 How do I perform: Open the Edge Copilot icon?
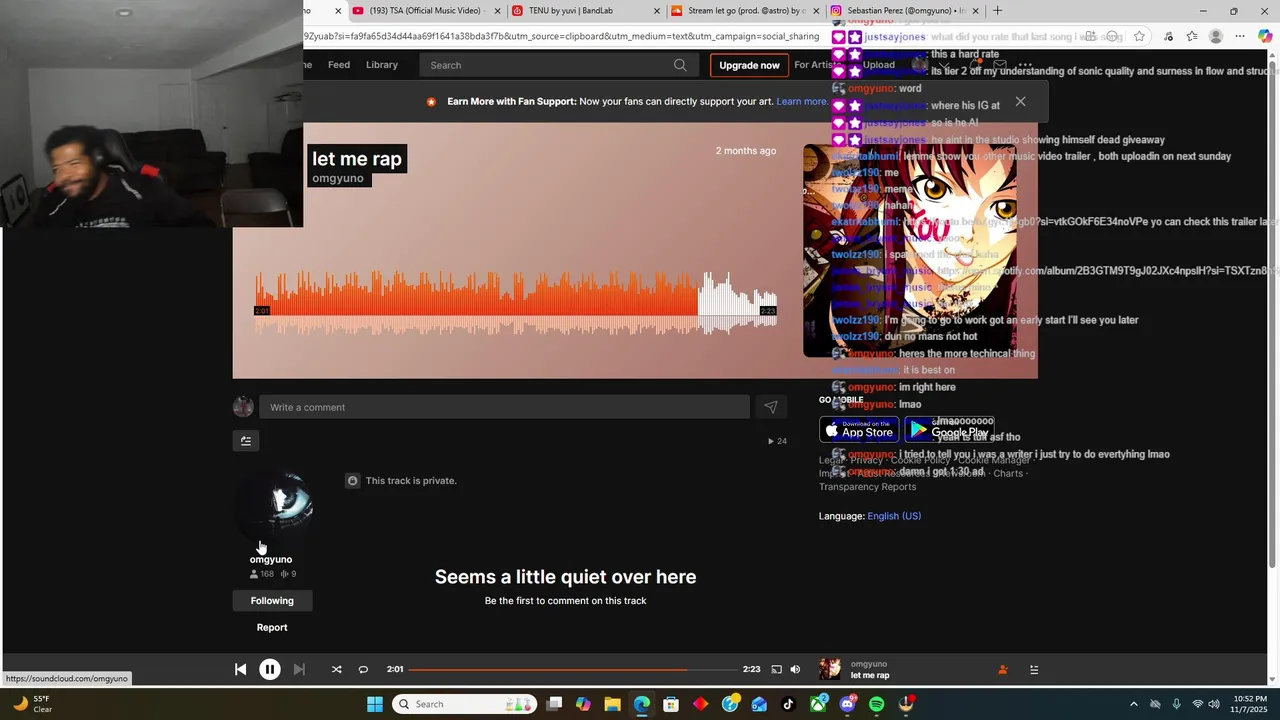pos(1265,37)
